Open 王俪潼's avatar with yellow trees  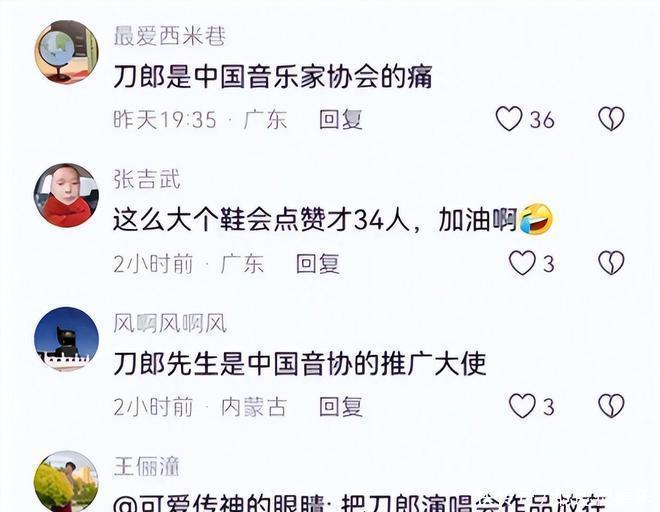point(67,482)
